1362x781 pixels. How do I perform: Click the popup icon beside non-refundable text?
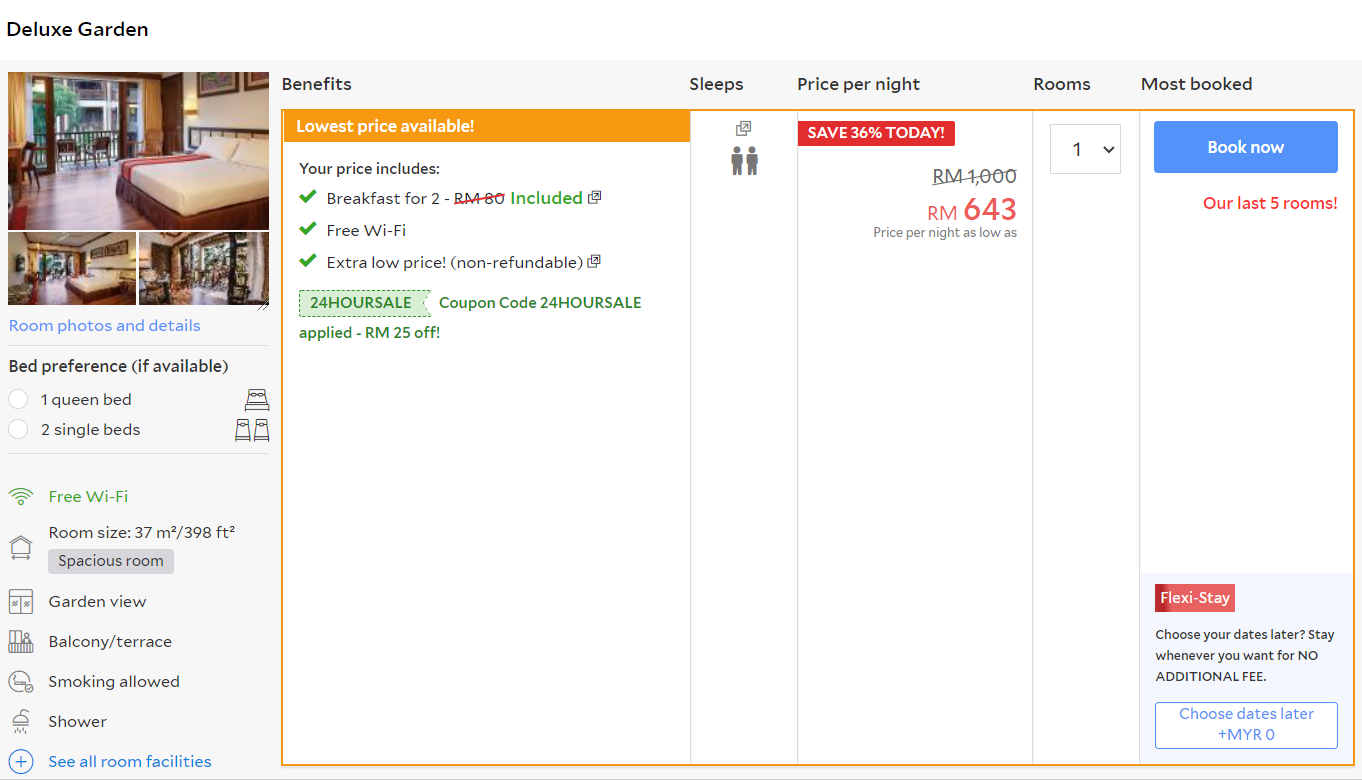[x=594, y=262]
